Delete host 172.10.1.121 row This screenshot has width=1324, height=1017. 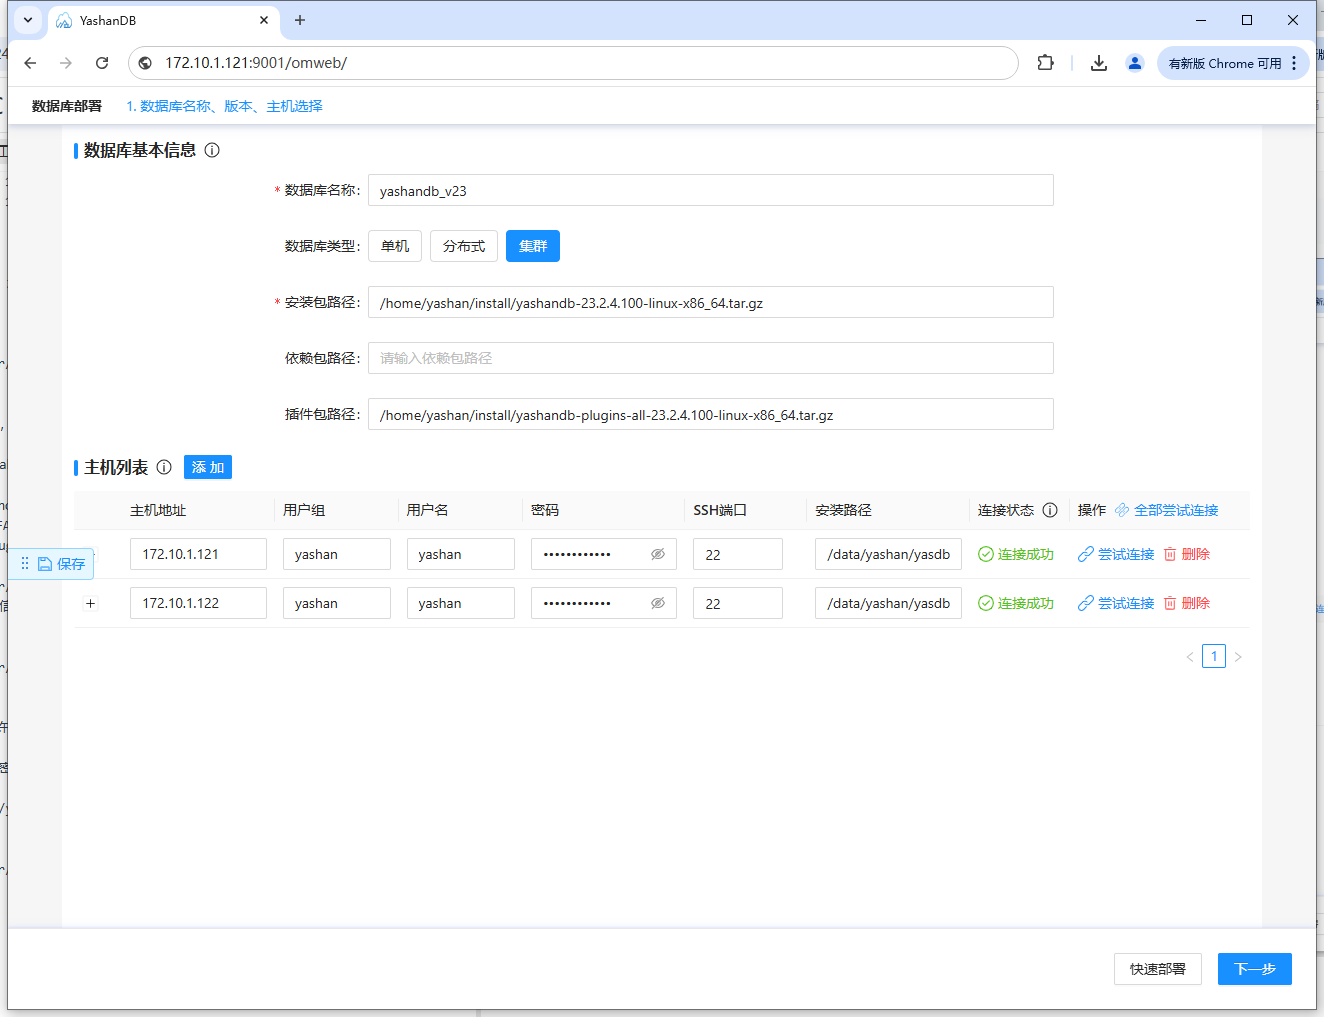[x=1187, y=554]
